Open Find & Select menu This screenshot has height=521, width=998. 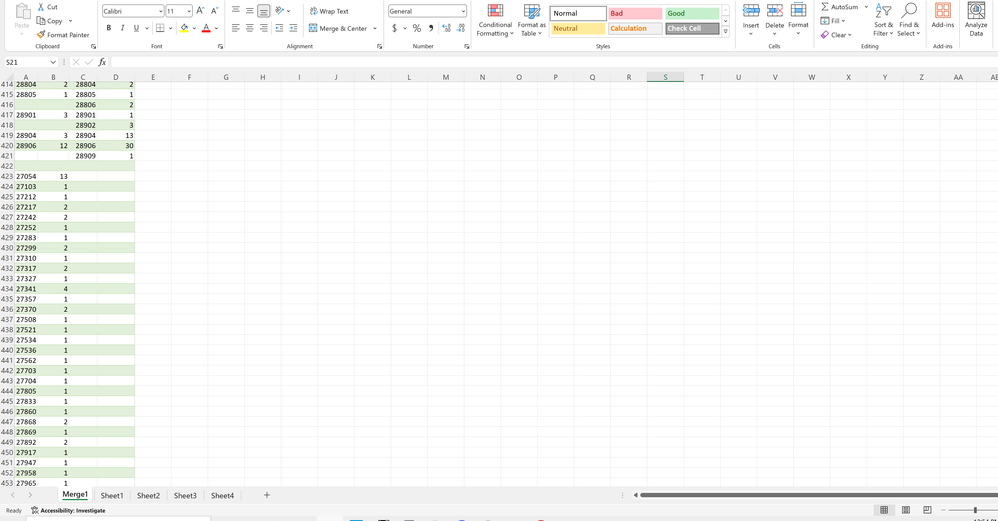(x=909, y=20)
